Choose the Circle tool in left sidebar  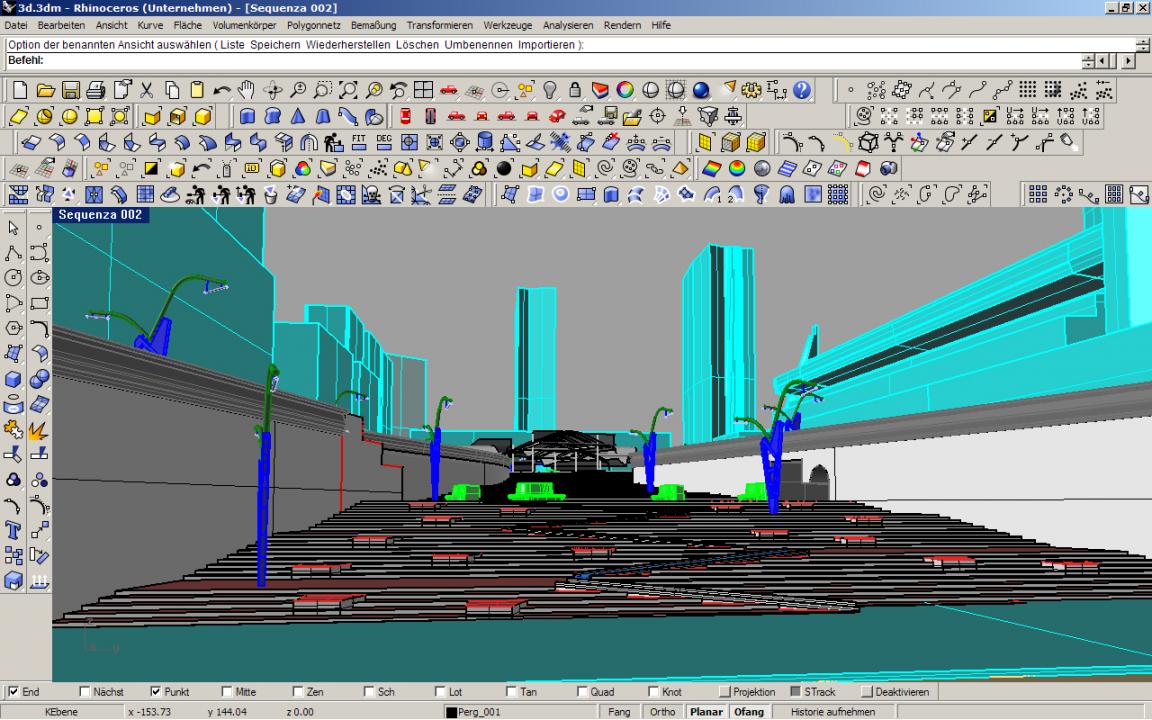pos(13,278)
